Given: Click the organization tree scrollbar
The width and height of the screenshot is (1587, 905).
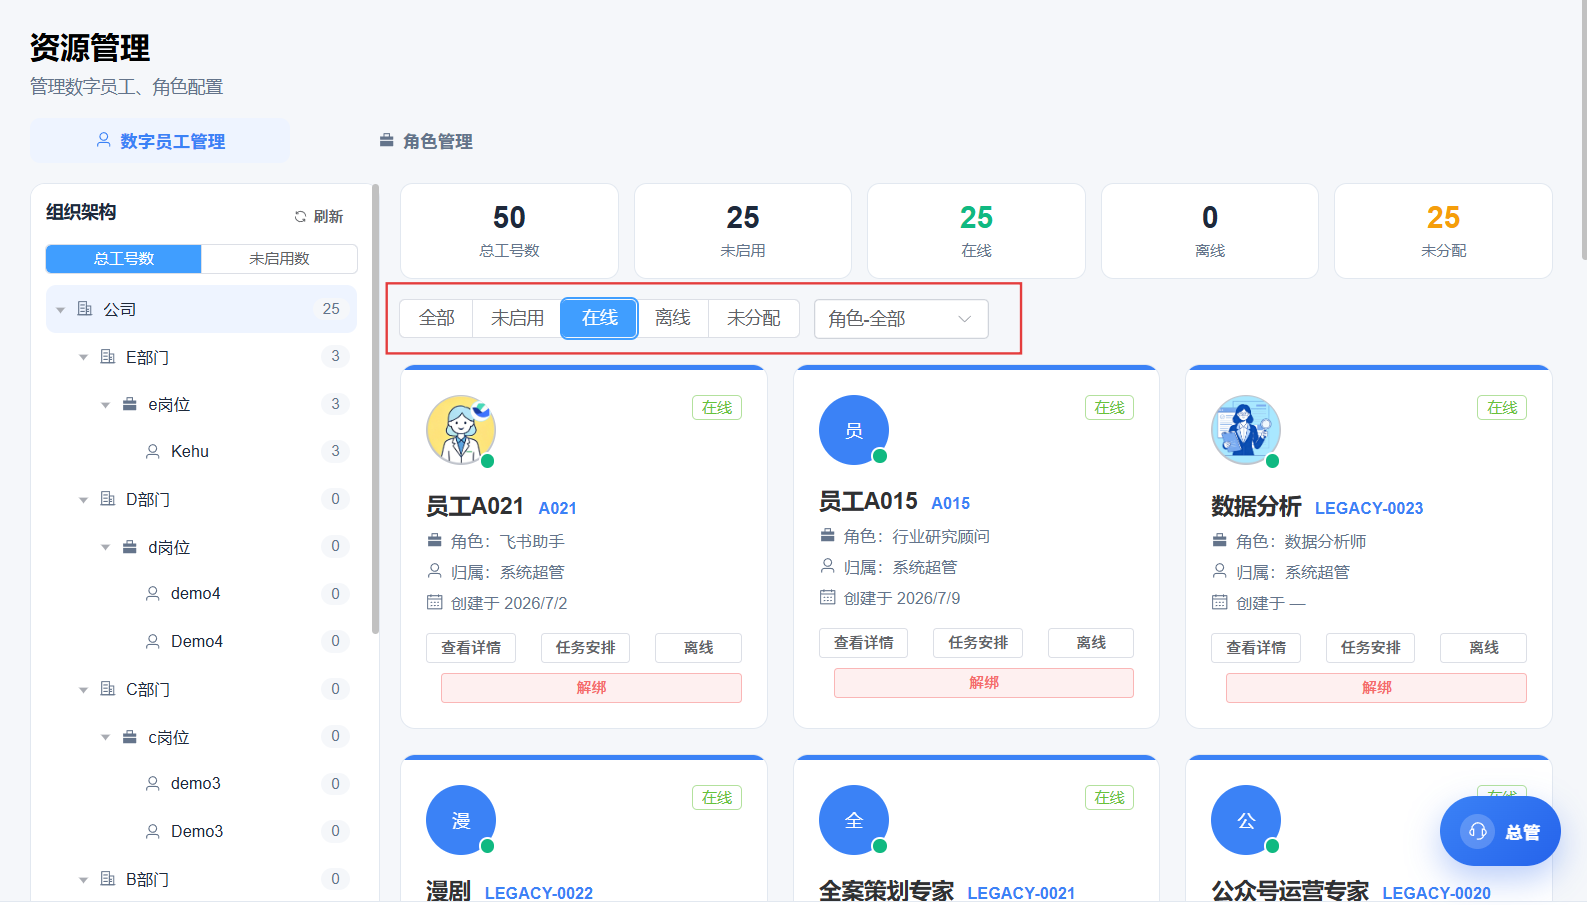Looking at the screenshot, I should pyautogui.click(x=375, y=408).
